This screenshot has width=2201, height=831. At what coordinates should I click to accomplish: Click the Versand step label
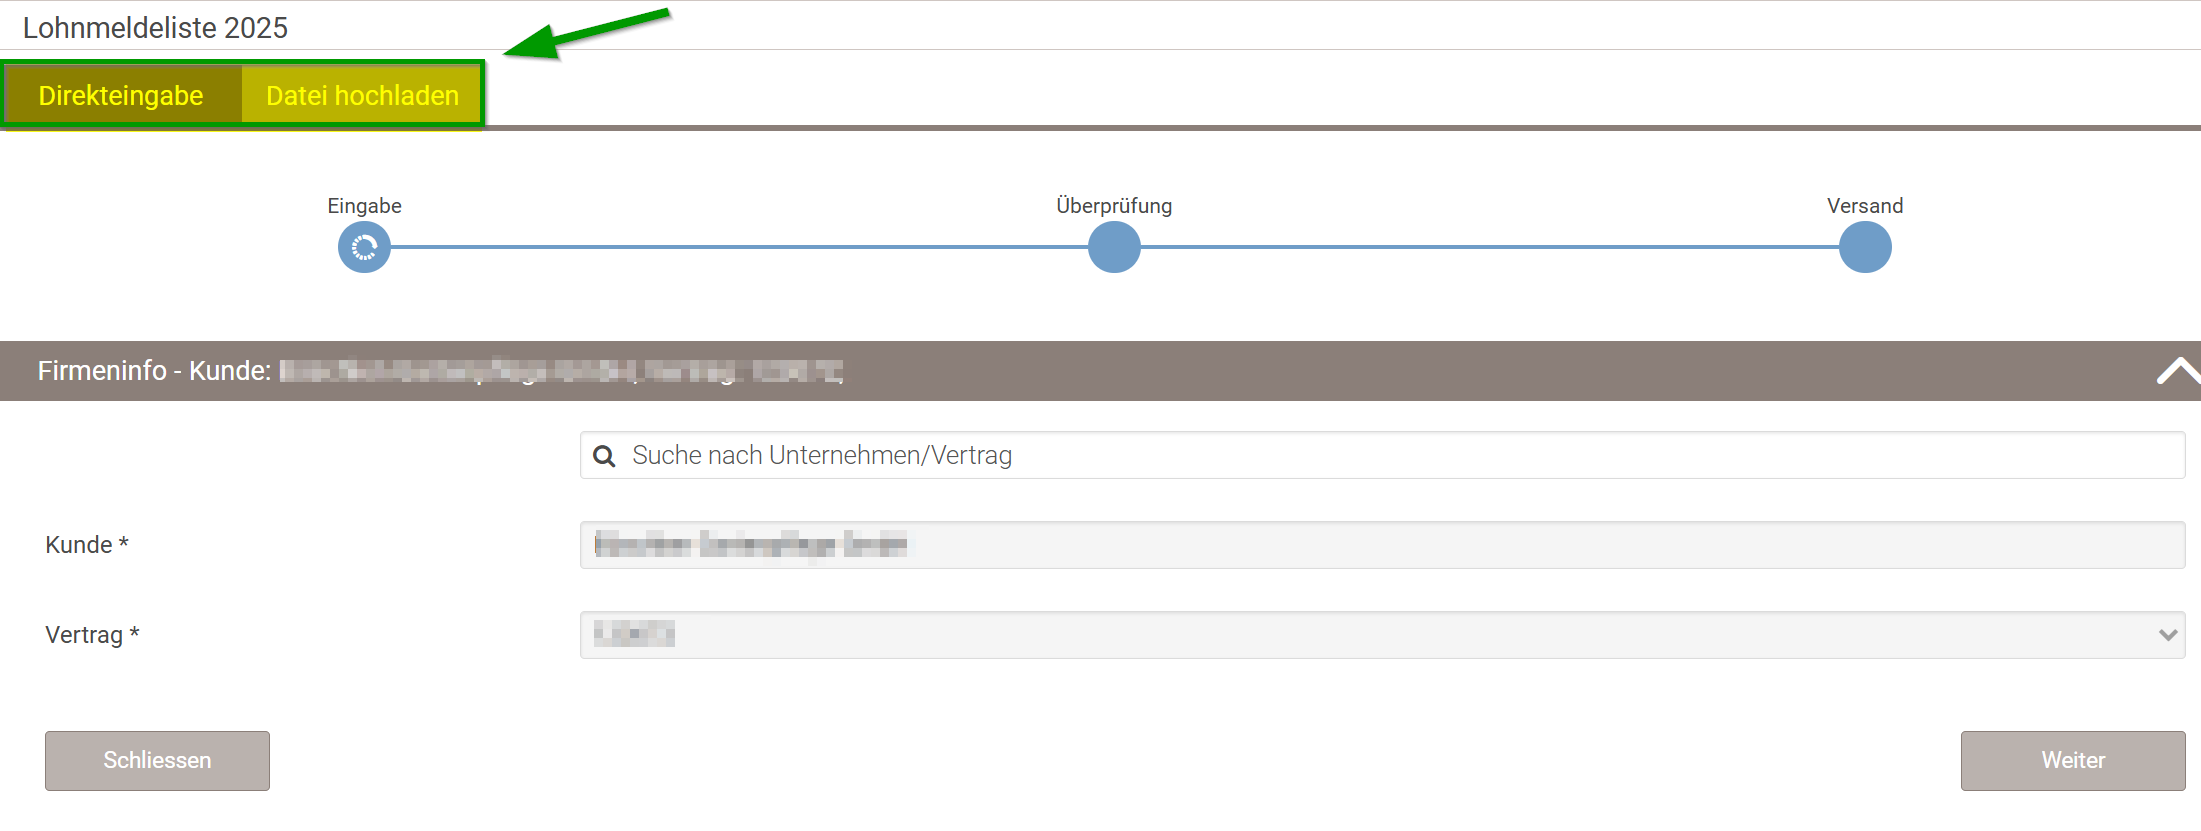coord(1865,206)
